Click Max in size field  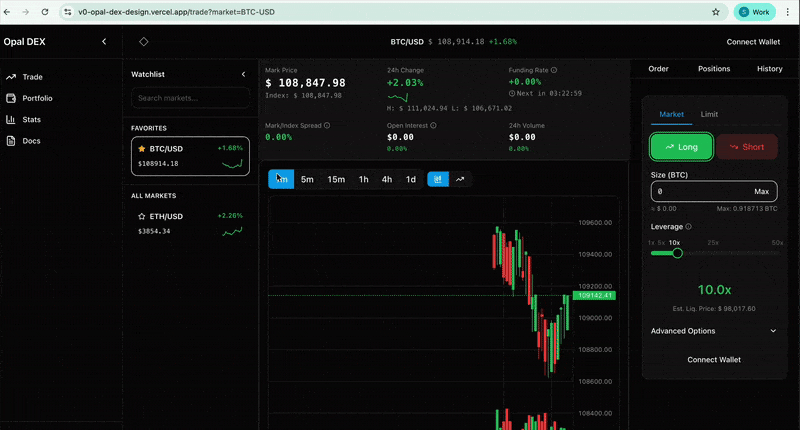761,191
